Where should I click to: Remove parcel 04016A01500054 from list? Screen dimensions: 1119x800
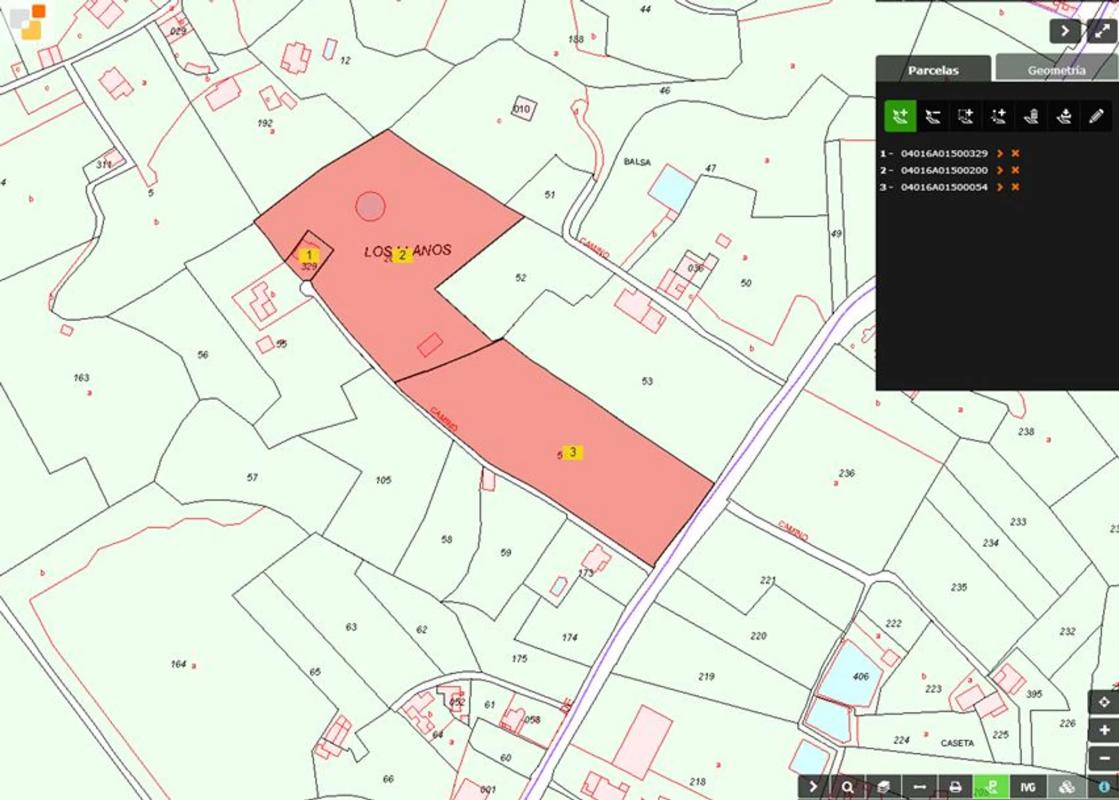(x=1015, y=187)
